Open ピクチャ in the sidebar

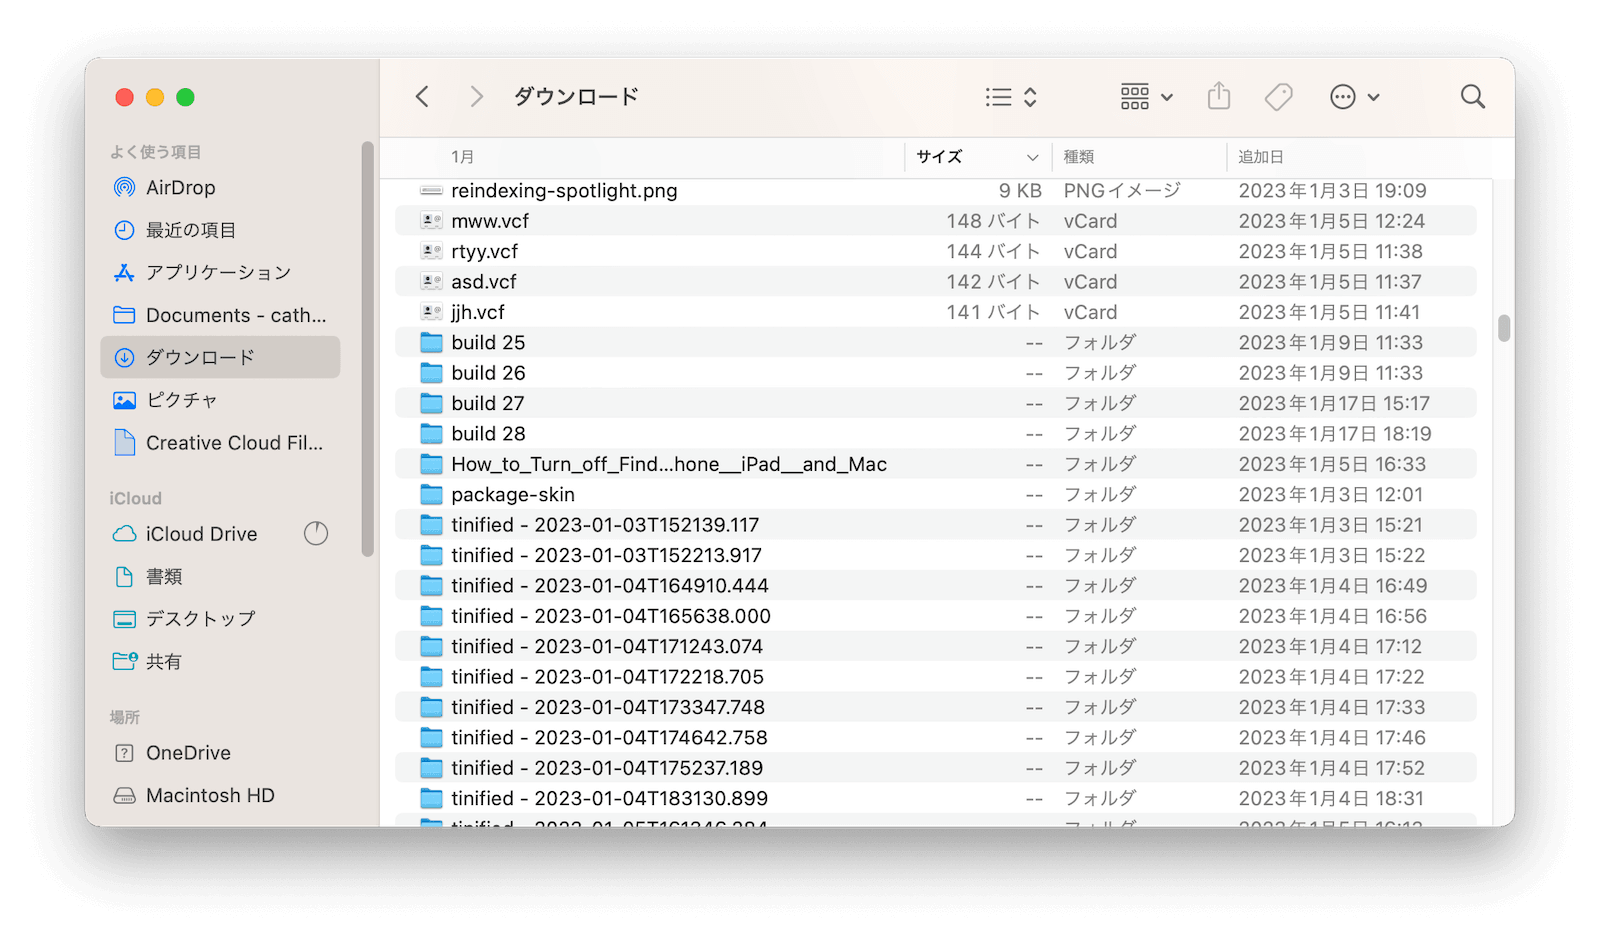pyautogui.click(x=220, y=400)
